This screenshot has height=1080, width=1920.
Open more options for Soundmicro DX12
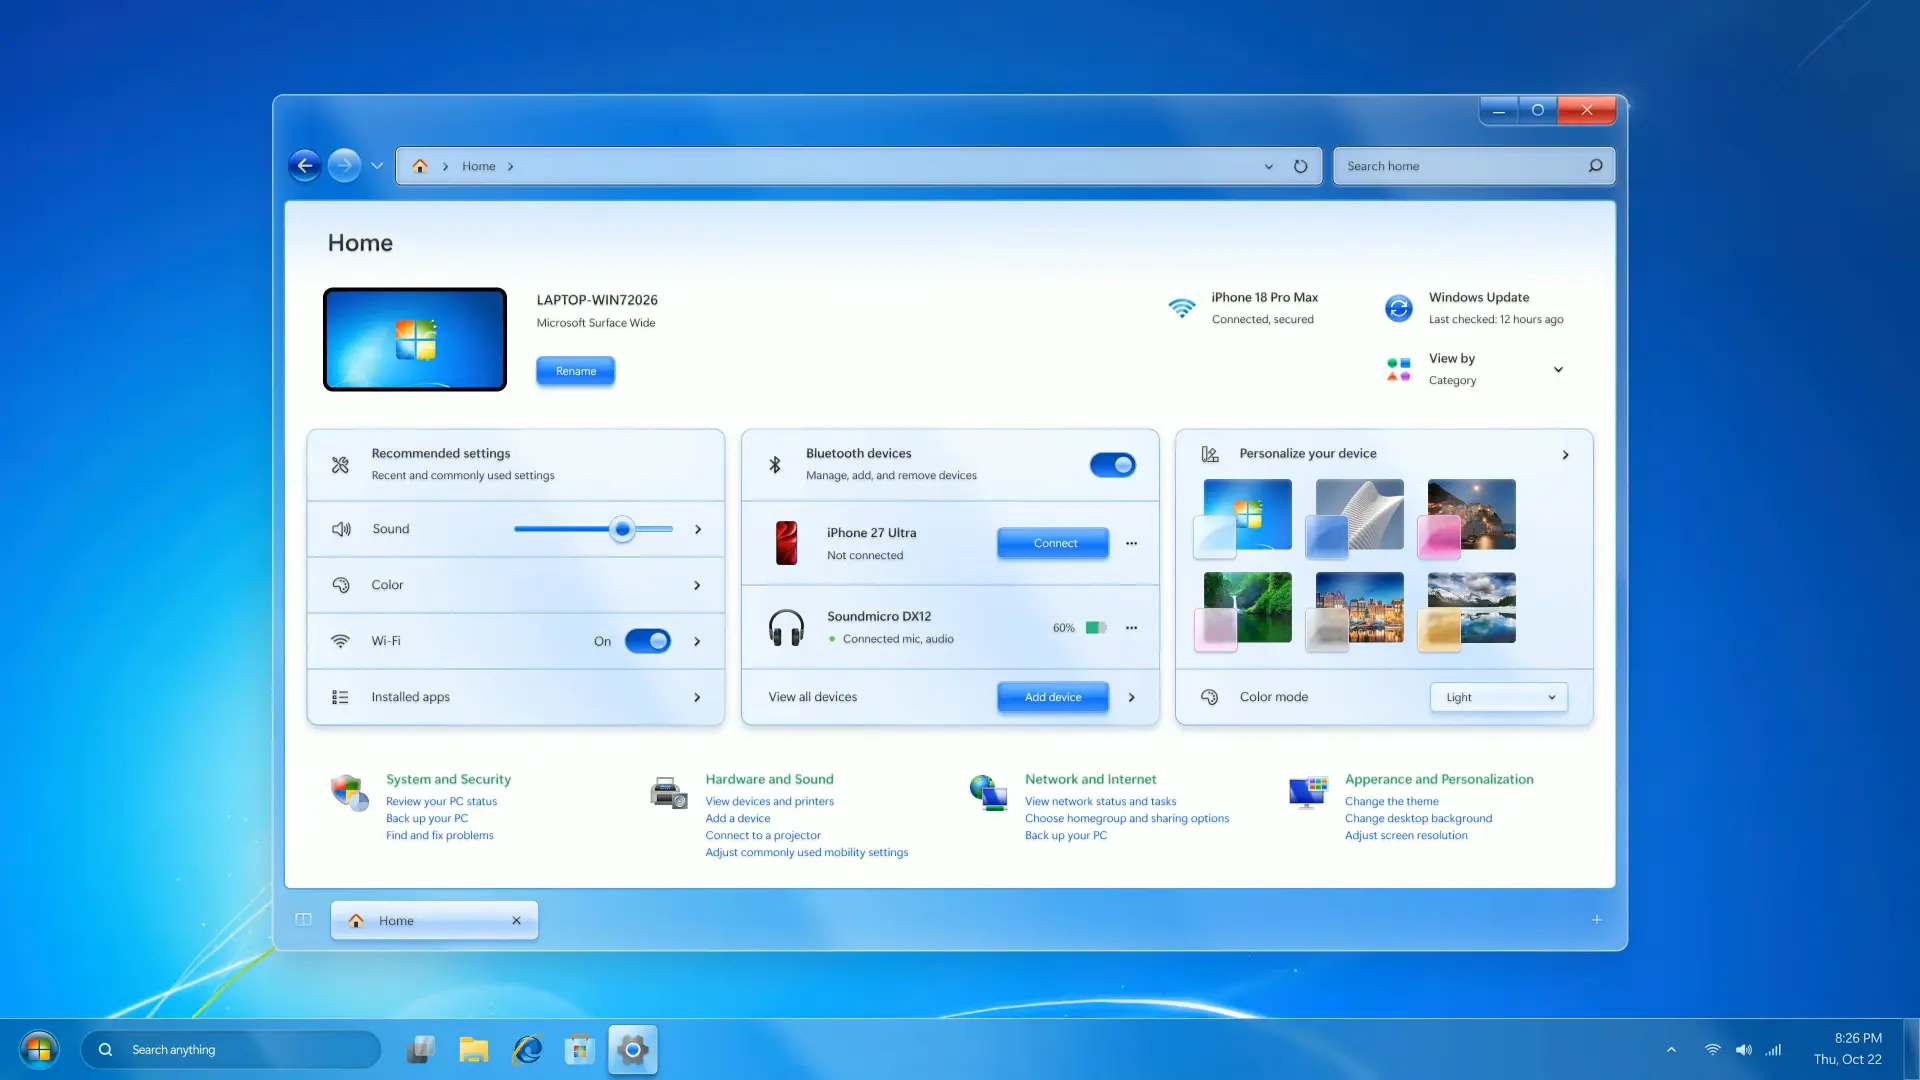(x=1131, y=628)
